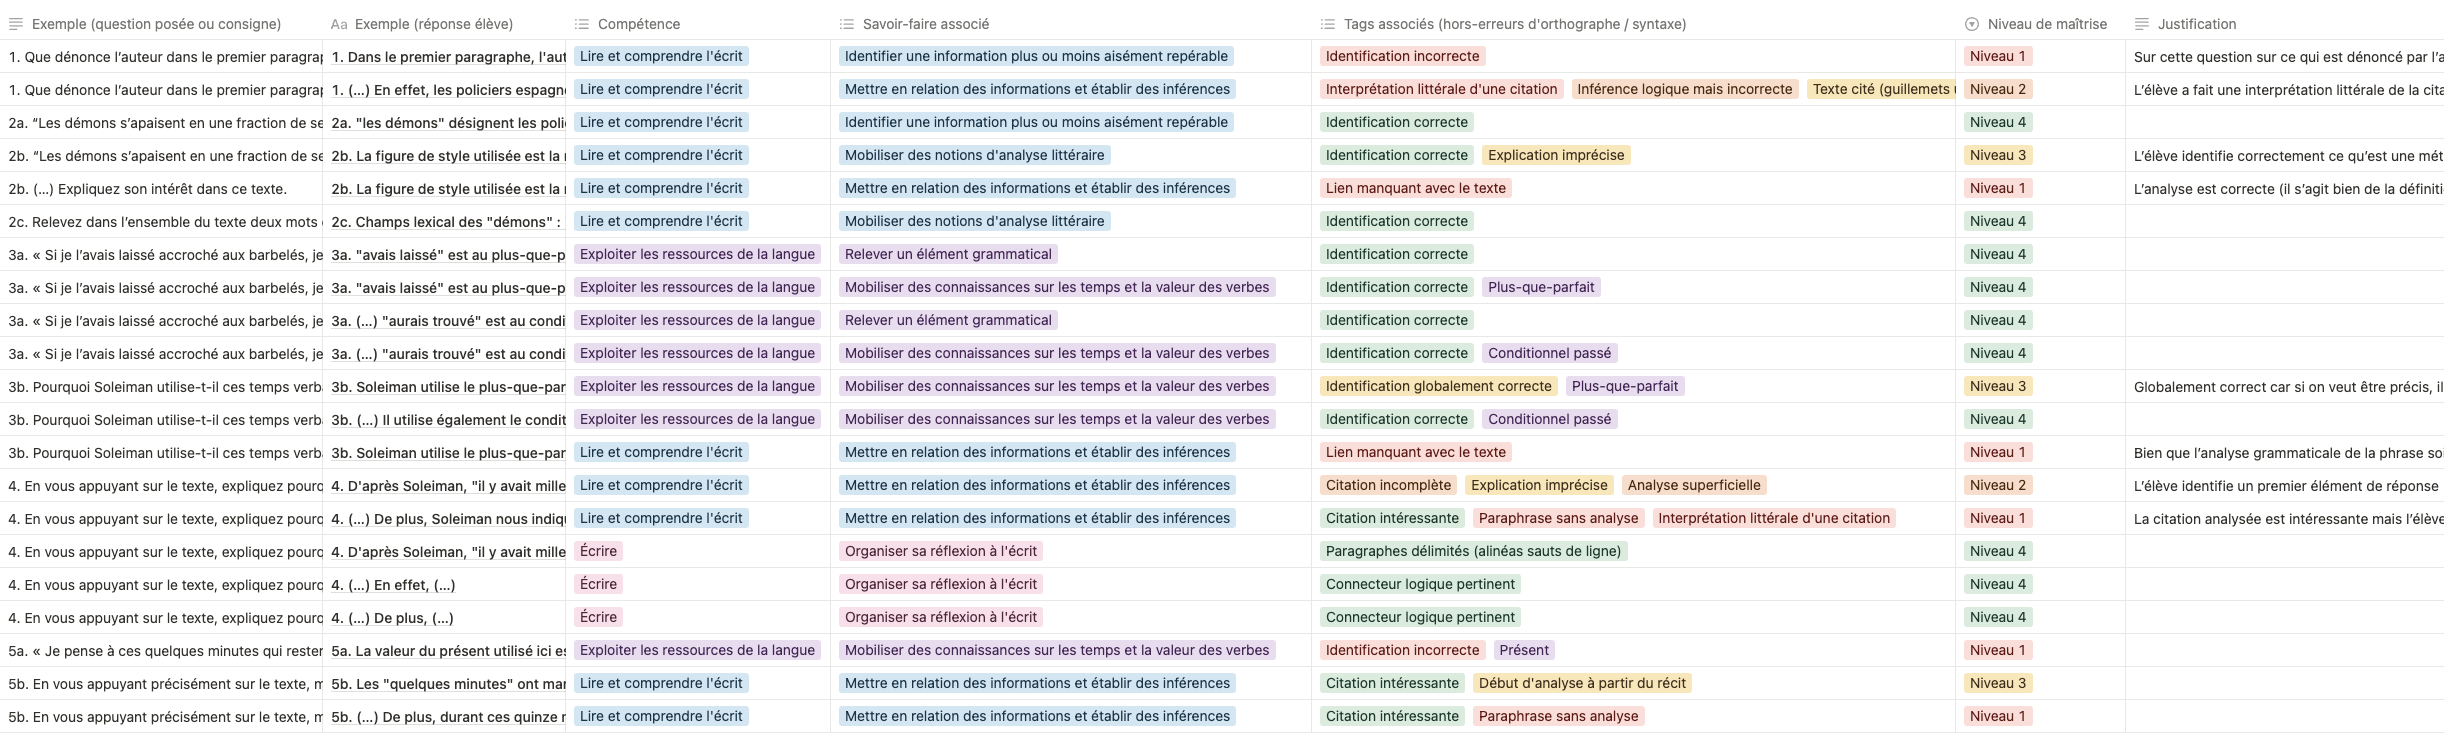Click the select icon beside Niveau de maîtrise

[x=1972, y=24]
